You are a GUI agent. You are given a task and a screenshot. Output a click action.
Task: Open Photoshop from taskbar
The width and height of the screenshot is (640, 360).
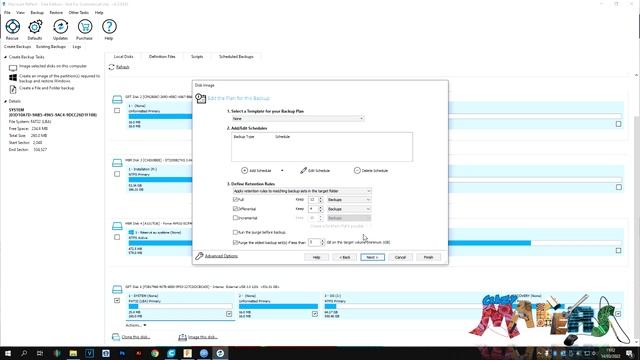click(122, 353)
